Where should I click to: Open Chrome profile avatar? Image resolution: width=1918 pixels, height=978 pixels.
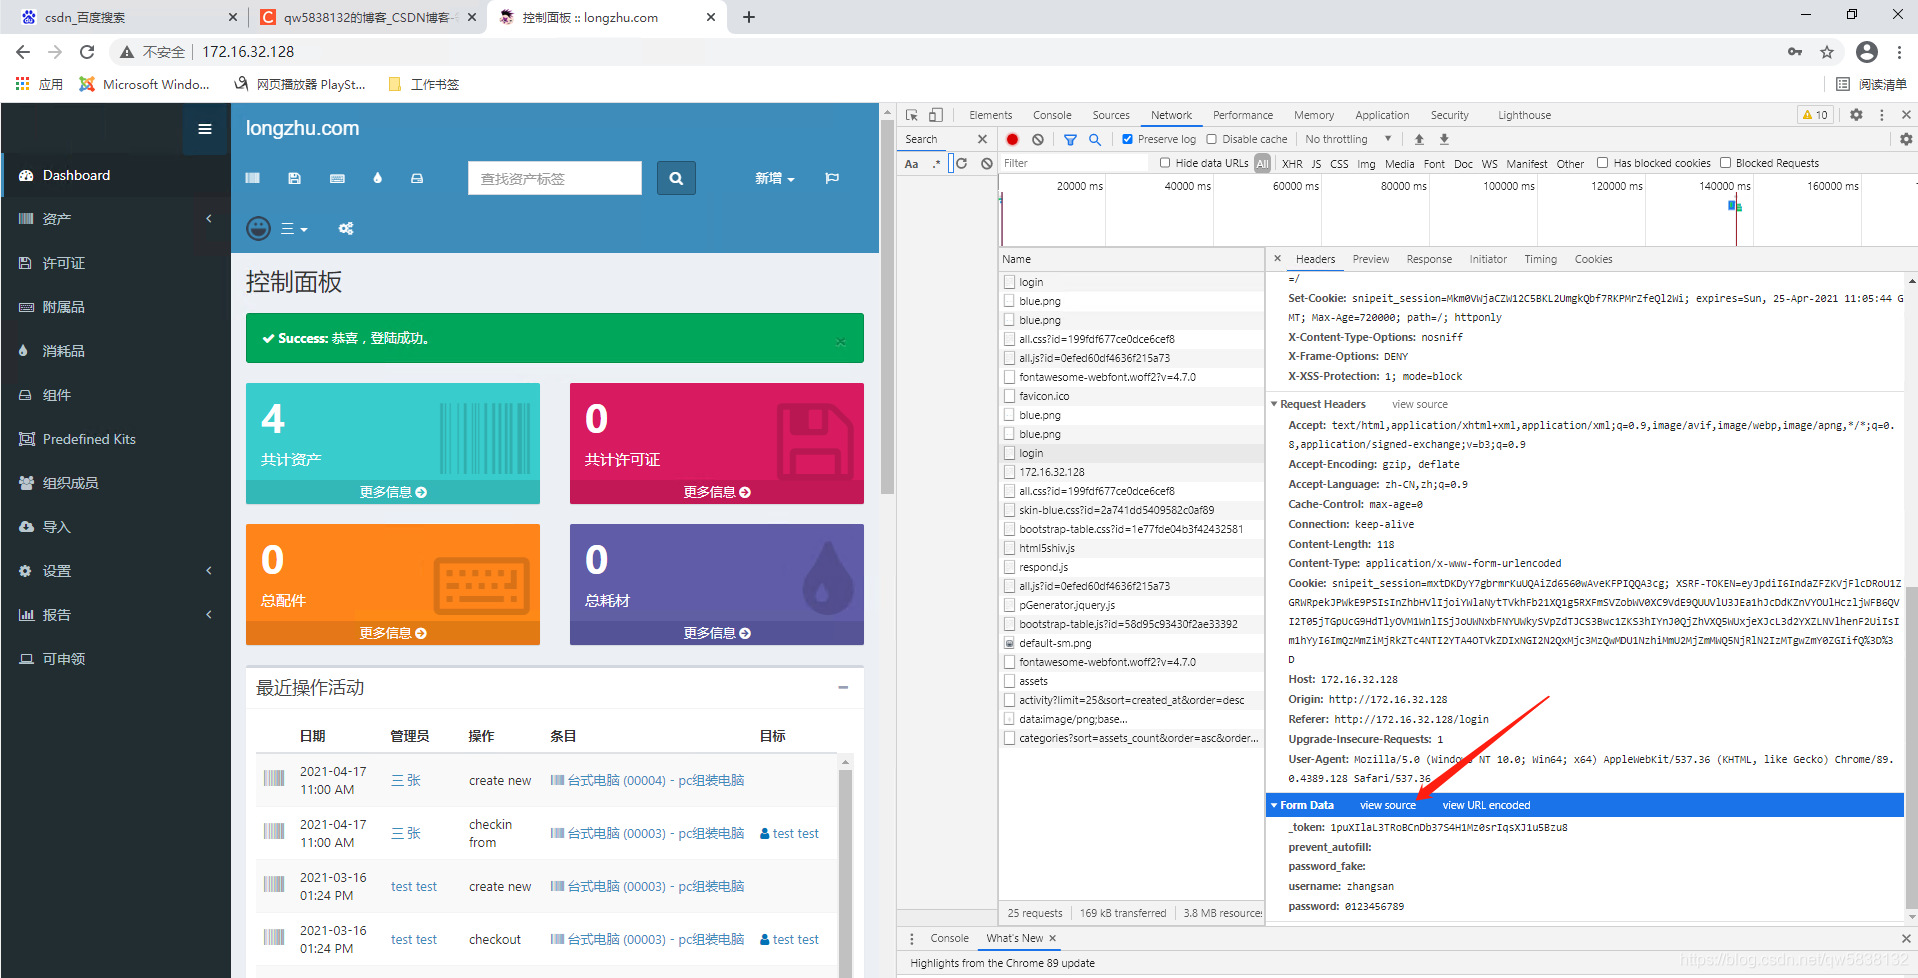pos(1866,52)
